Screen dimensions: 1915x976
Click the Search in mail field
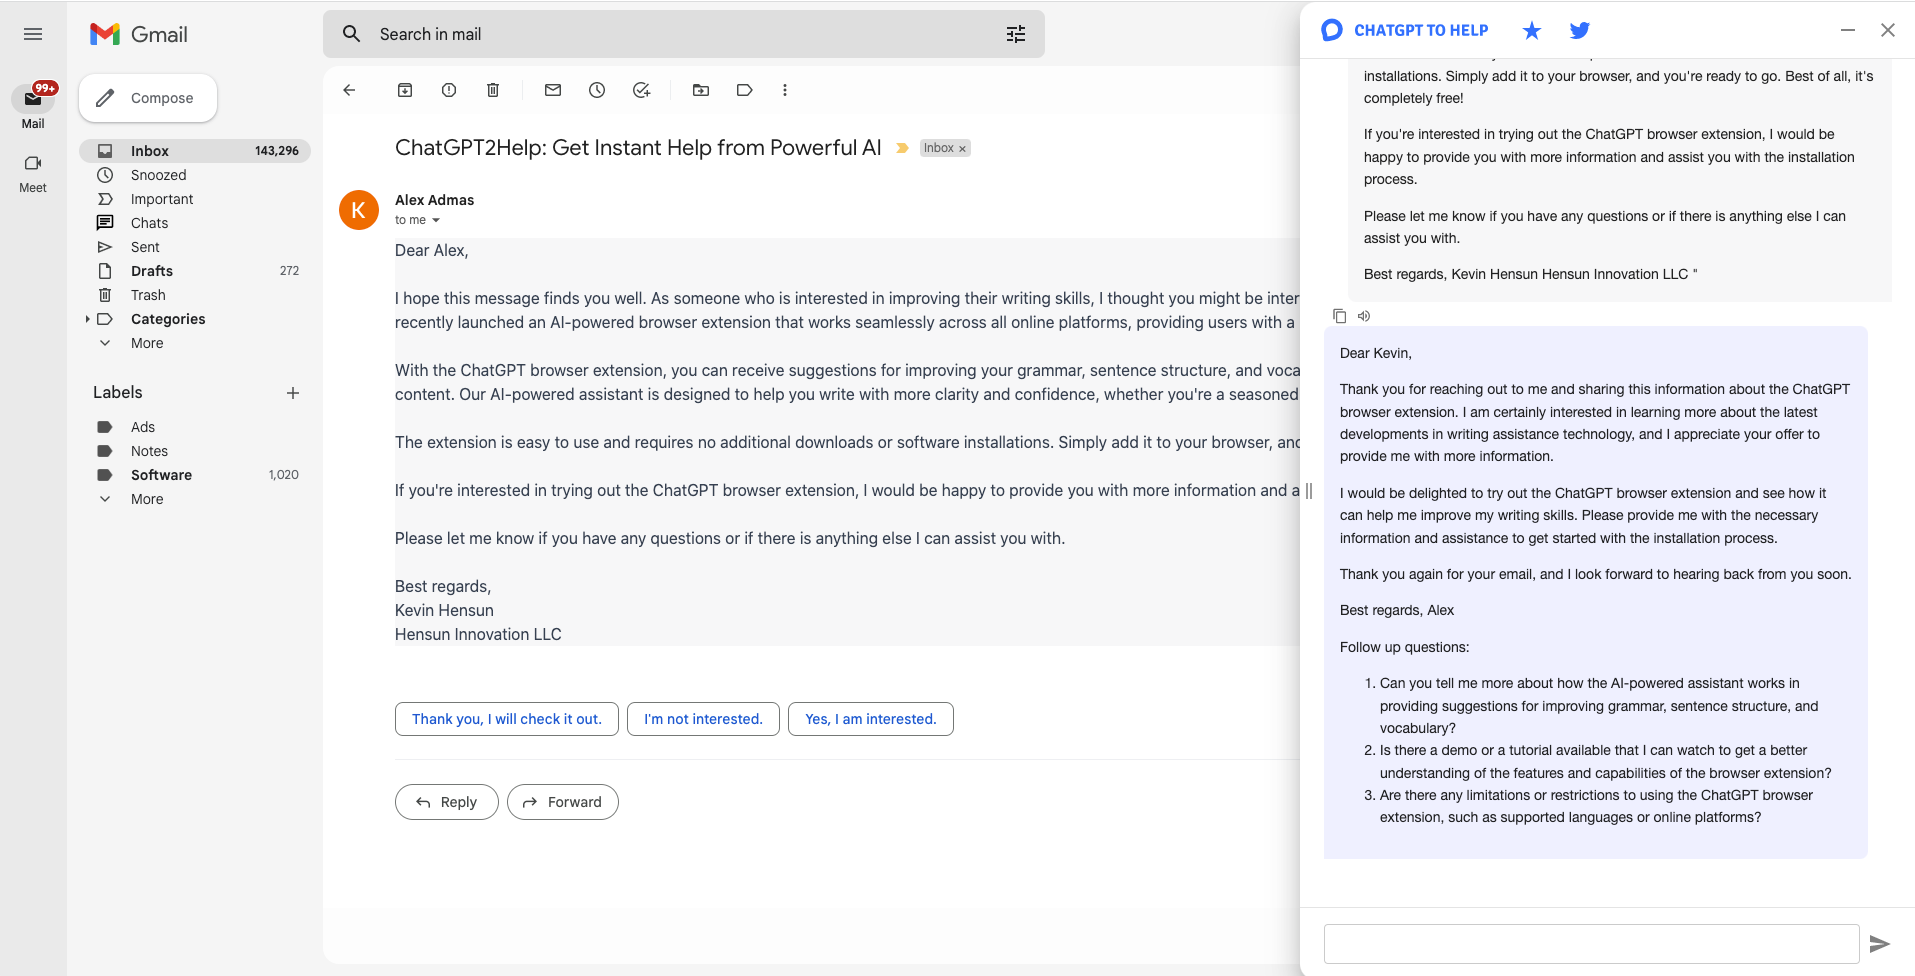pos(684,34)
